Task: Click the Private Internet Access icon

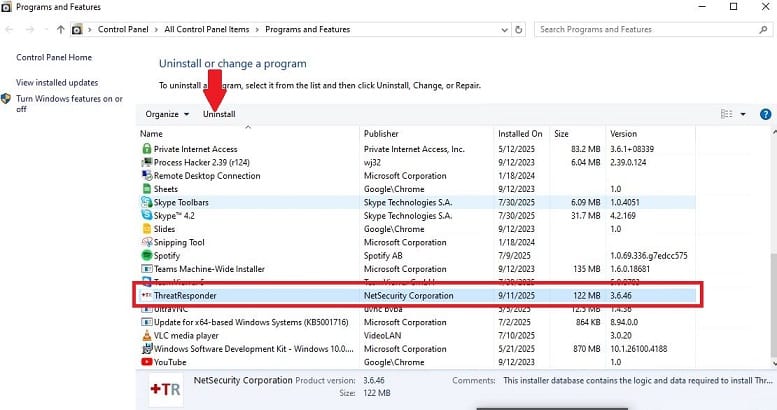Action: pos(146,149)
